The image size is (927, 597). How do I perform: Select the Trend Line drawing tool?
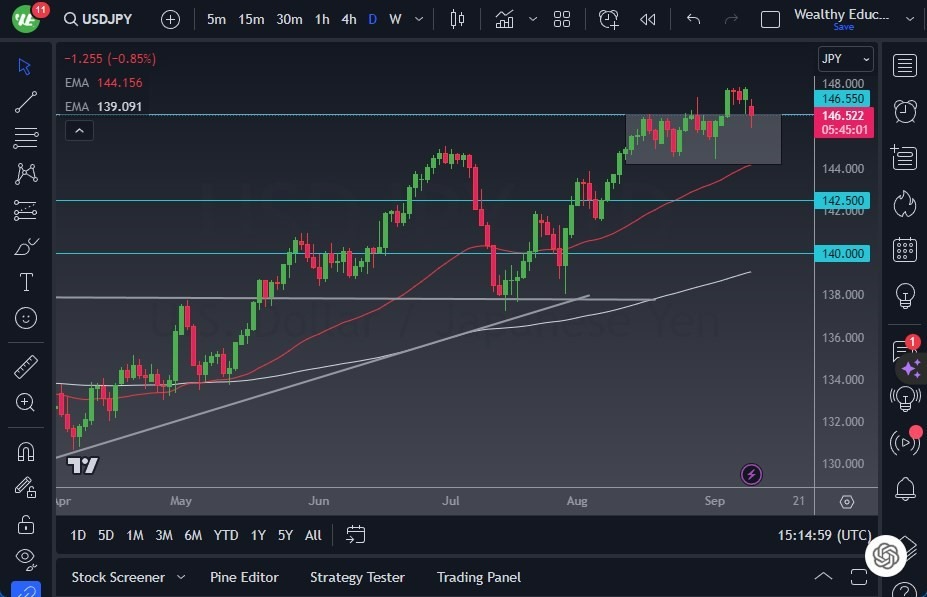coord(25,101)
